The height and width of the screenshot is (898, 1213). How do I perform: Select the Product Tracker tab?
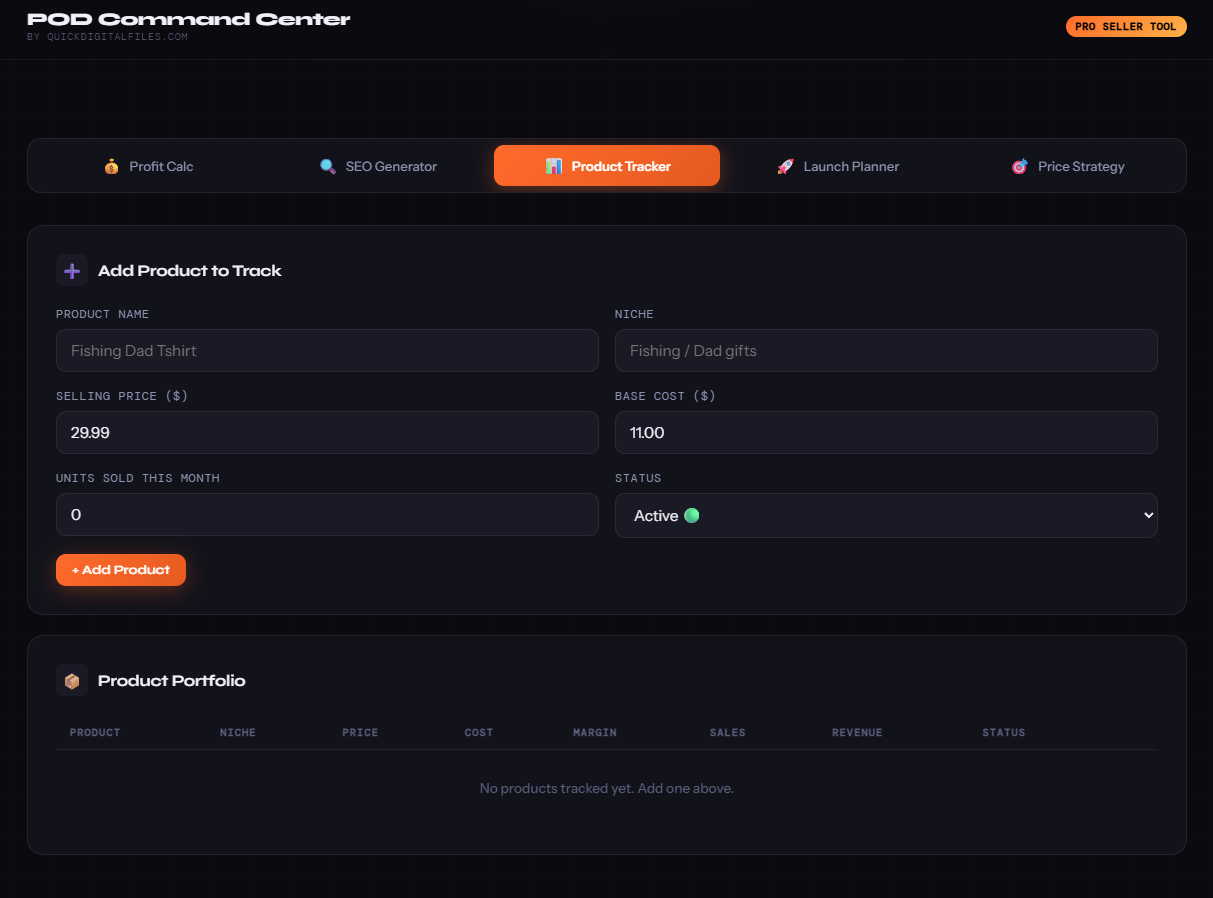(x=607, y=166)
